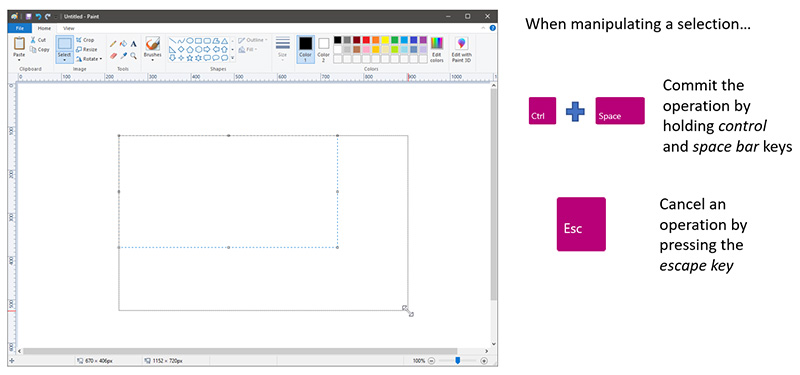The height and width of the screenshot is (375, 800).
Task: Set Color 1 as active color
Action: click(x=305, y=49)
